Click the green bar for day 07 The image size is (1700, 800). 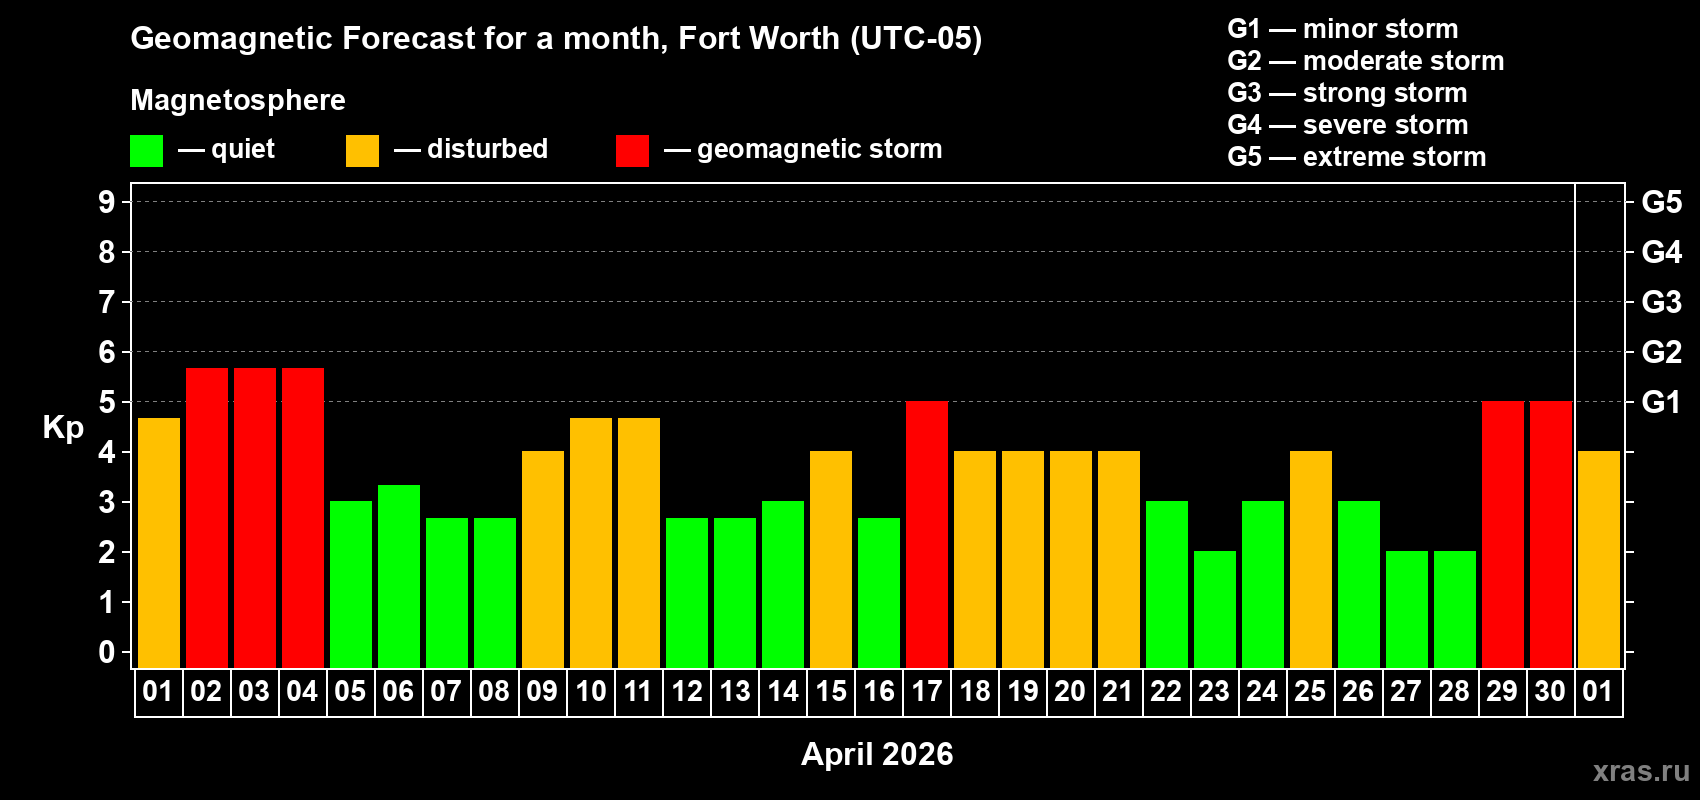(447, 593)
